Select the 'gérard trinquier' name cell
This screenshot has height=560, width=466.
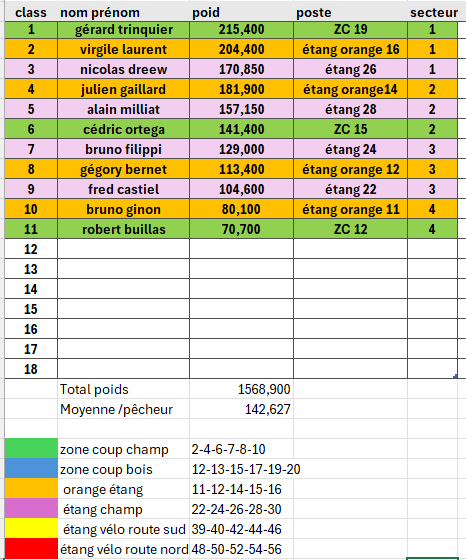pos(124,30)
